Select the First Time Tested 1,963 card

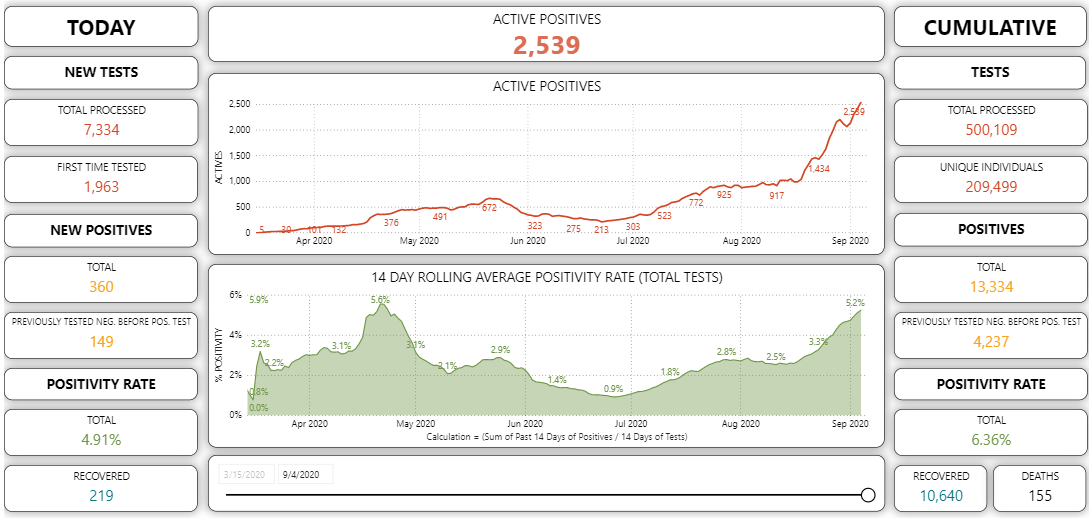101,178
